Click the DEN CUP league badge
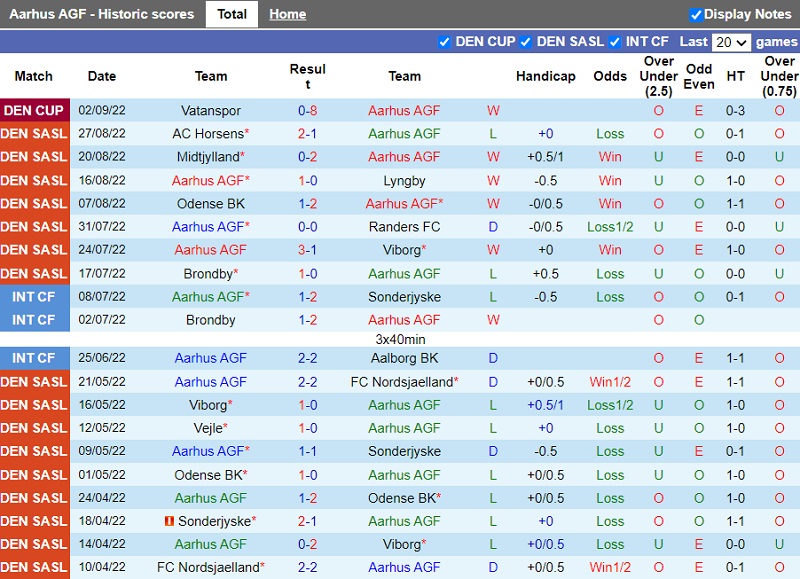 (34, 110)
